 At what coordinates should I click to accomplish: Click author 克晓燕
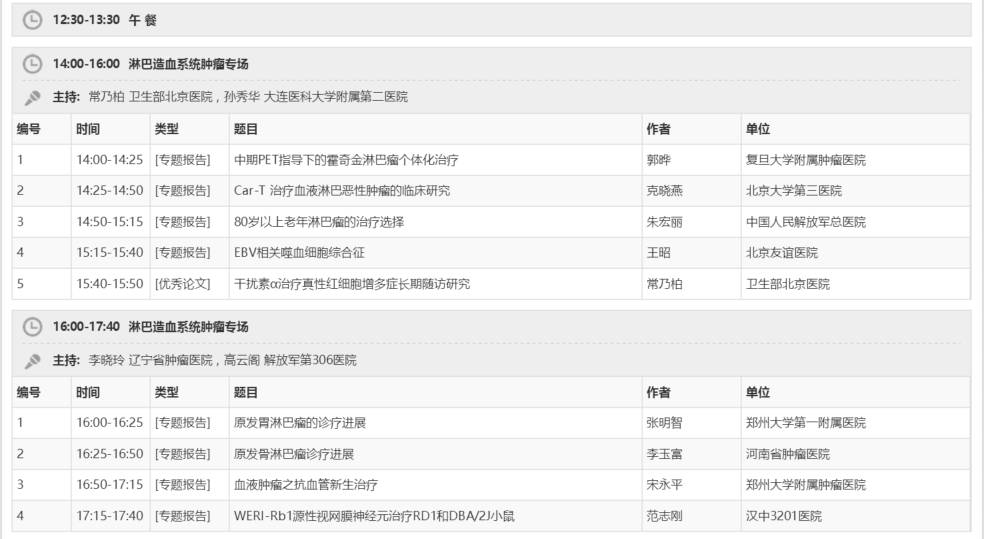(x=665, y=191)
